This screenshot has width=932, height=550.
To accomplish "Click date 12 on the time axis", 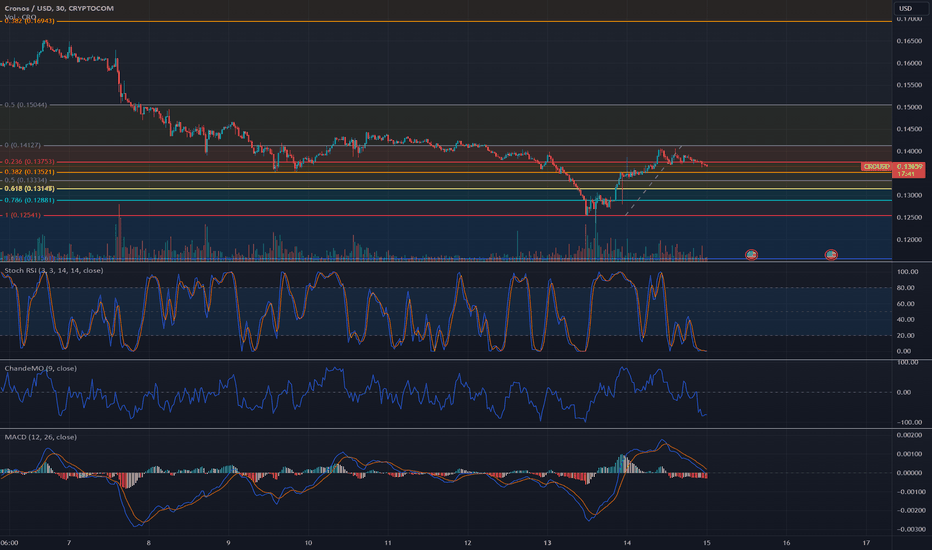I will point(468,543).
